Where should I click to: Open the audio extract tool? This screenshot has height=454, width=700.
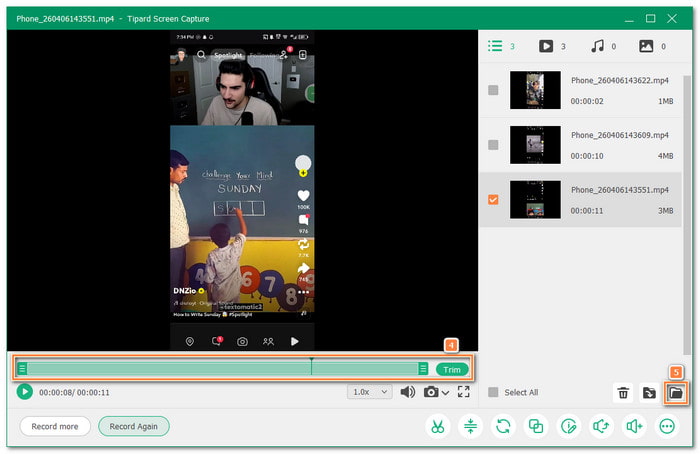point(601,426)
